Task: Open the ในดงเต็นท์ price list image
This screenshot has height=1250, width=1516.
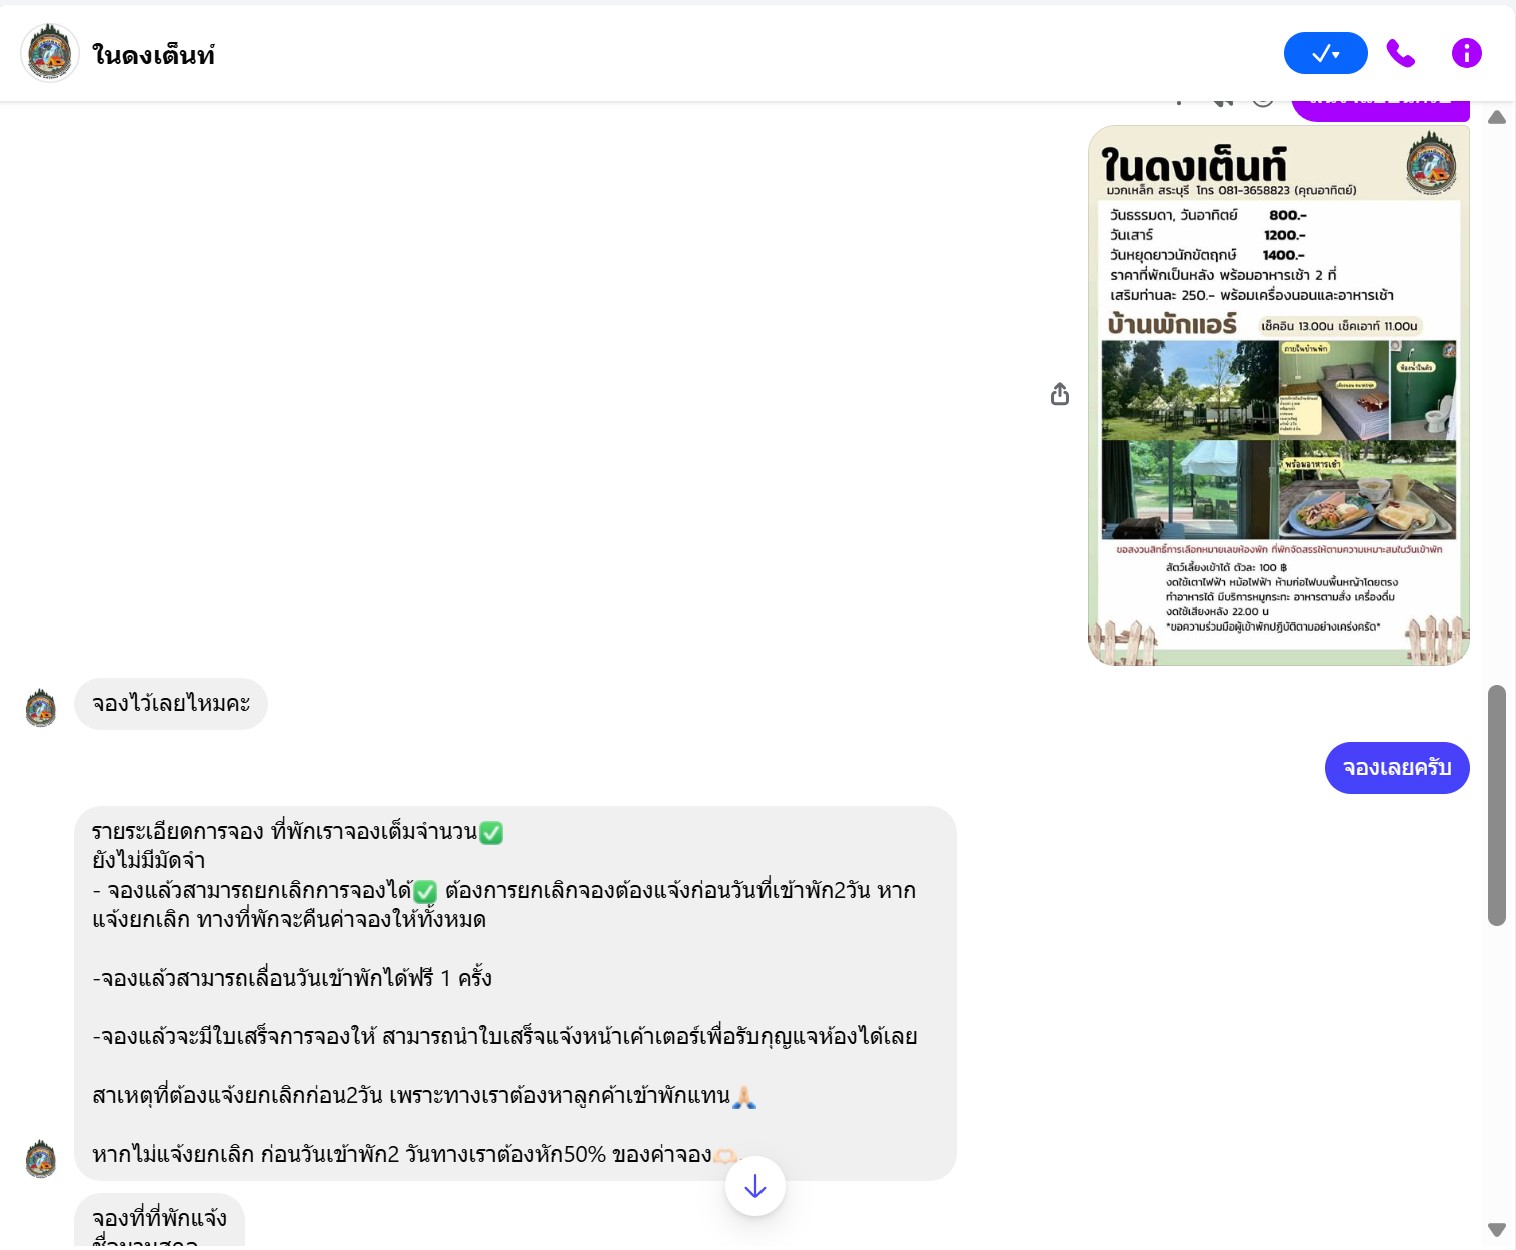Action: click(x=1278, y=395)
